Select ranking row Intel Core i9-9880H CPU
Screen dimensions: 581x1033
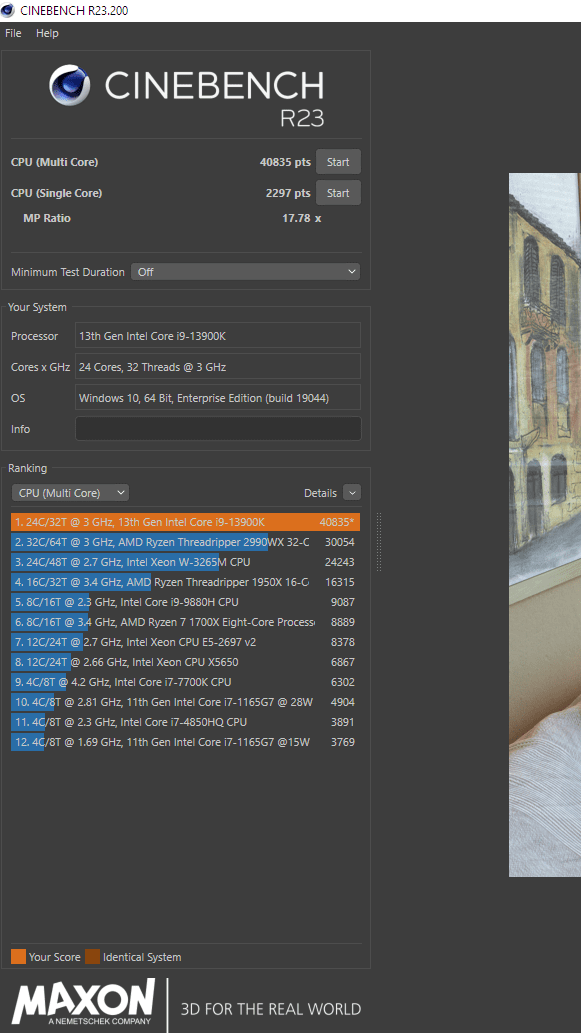[186, 602]
